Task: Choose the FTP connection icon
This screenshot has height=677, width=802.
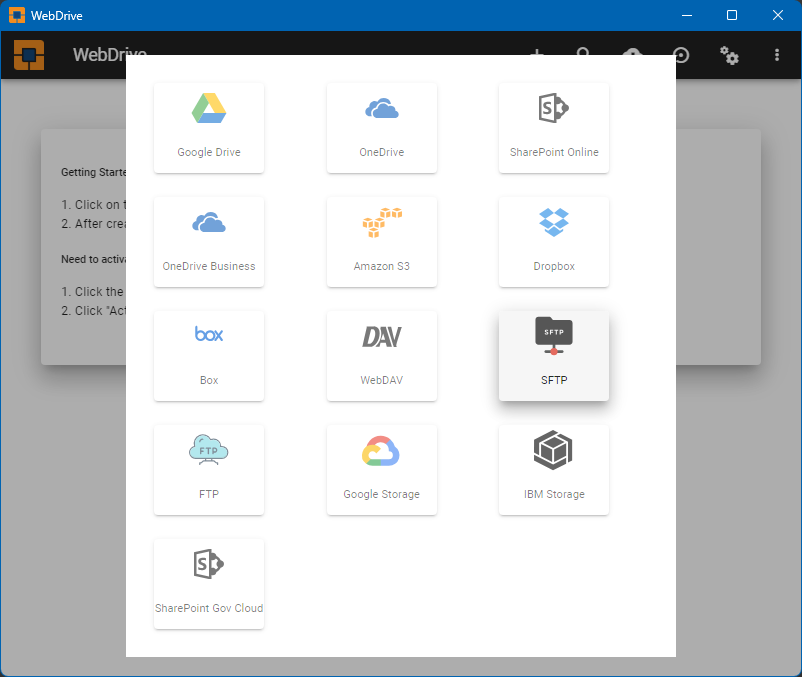Action: coord(209,469)
